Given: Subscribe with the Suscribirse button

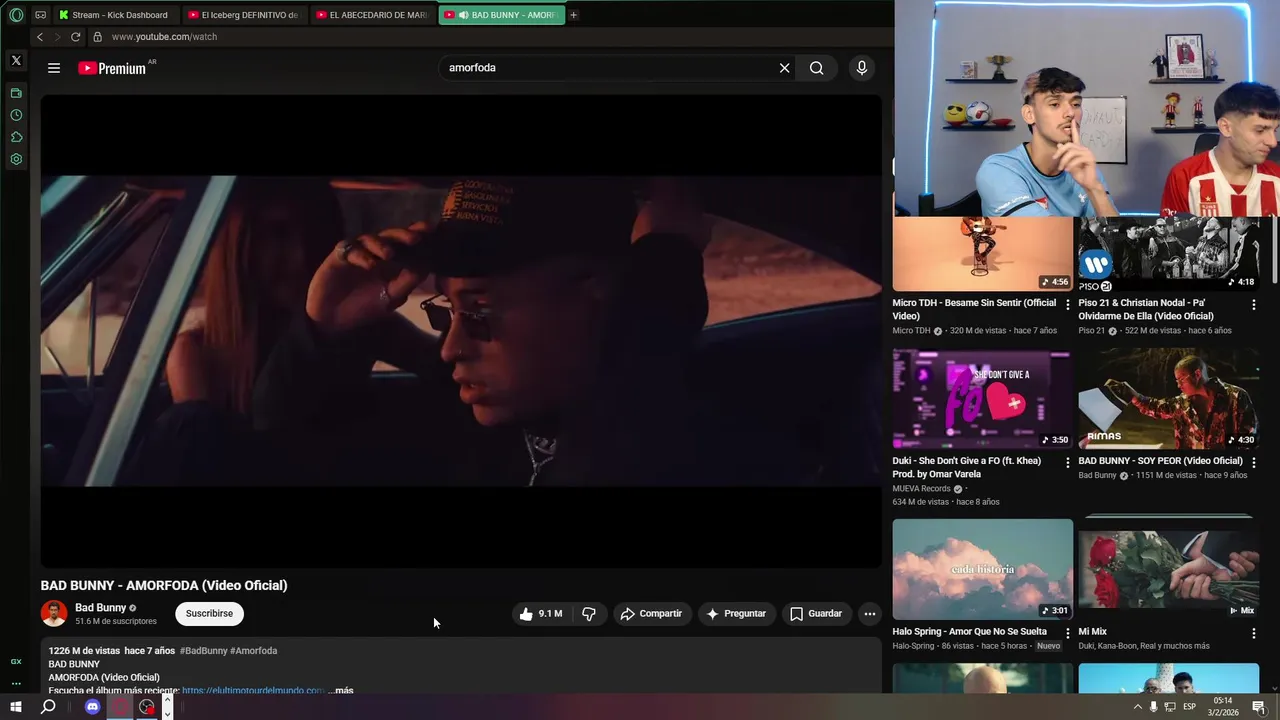Looking at the screenshot, I should tap(209, 613).
